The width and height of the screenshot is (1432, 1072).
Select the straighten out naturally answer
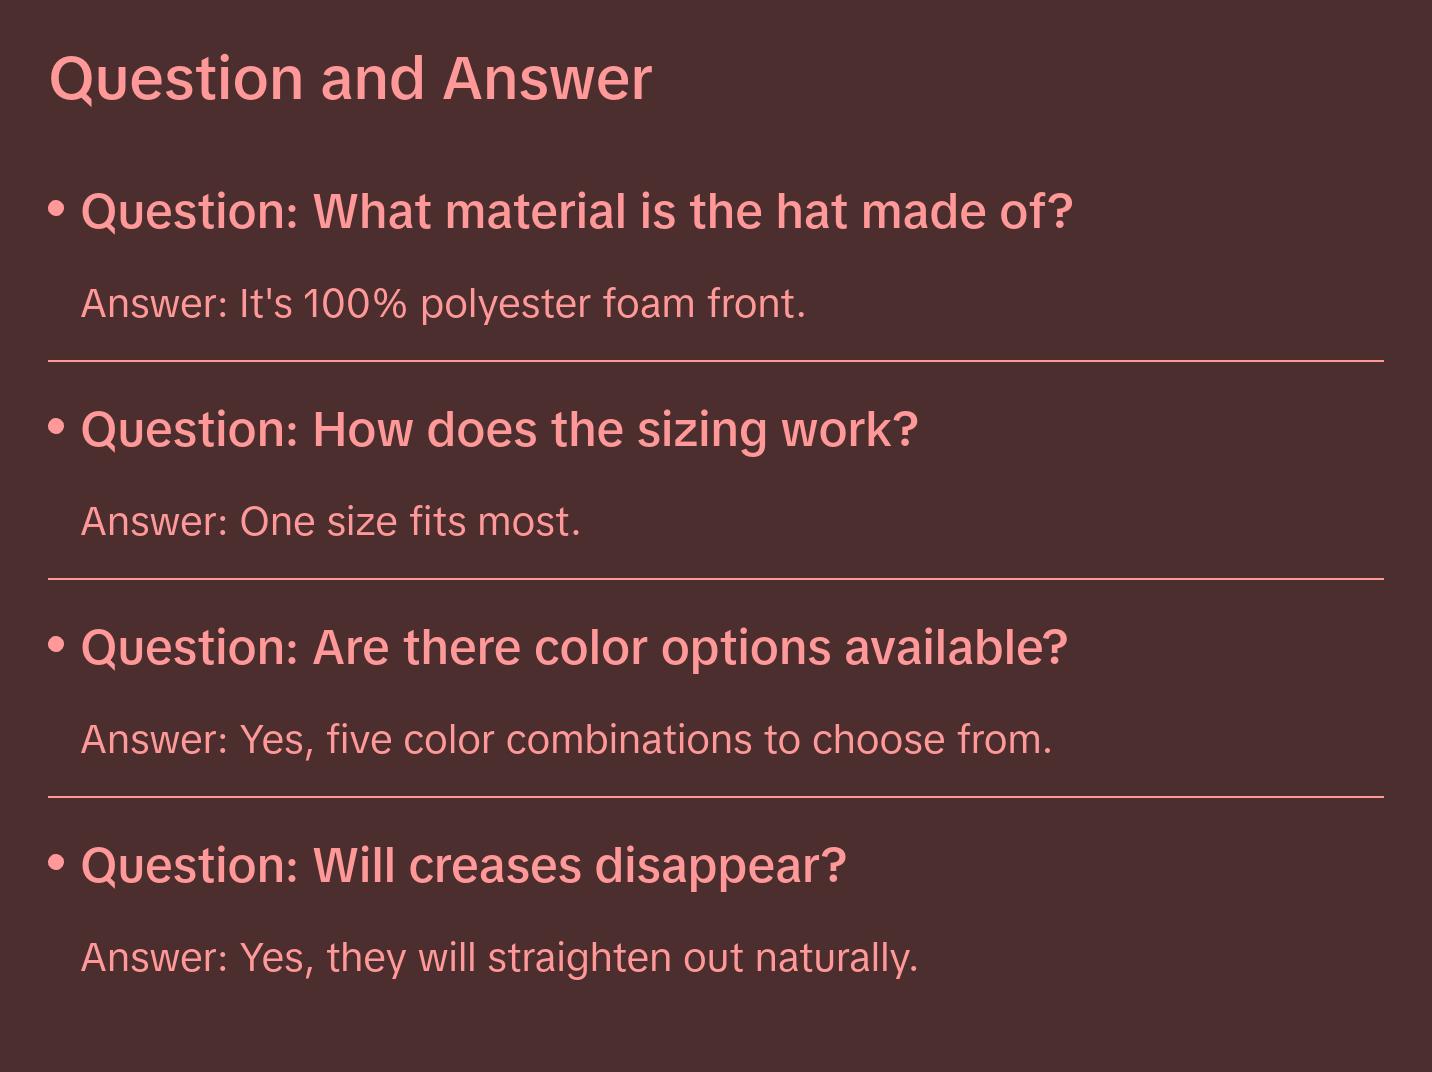pyautogui.click(x=499, y=958)
